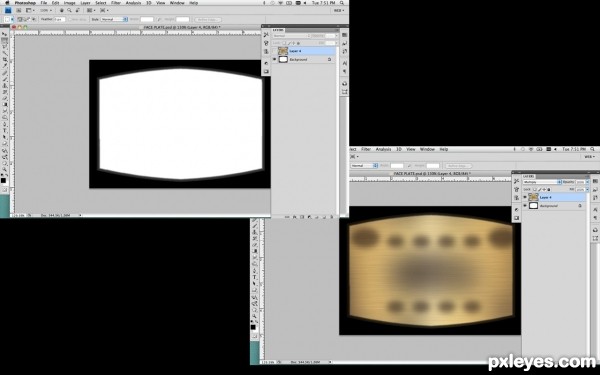Select the Type tool in upper-left toolbox
The width and height of the screenshot is (600, 375).
coord(5,130)
